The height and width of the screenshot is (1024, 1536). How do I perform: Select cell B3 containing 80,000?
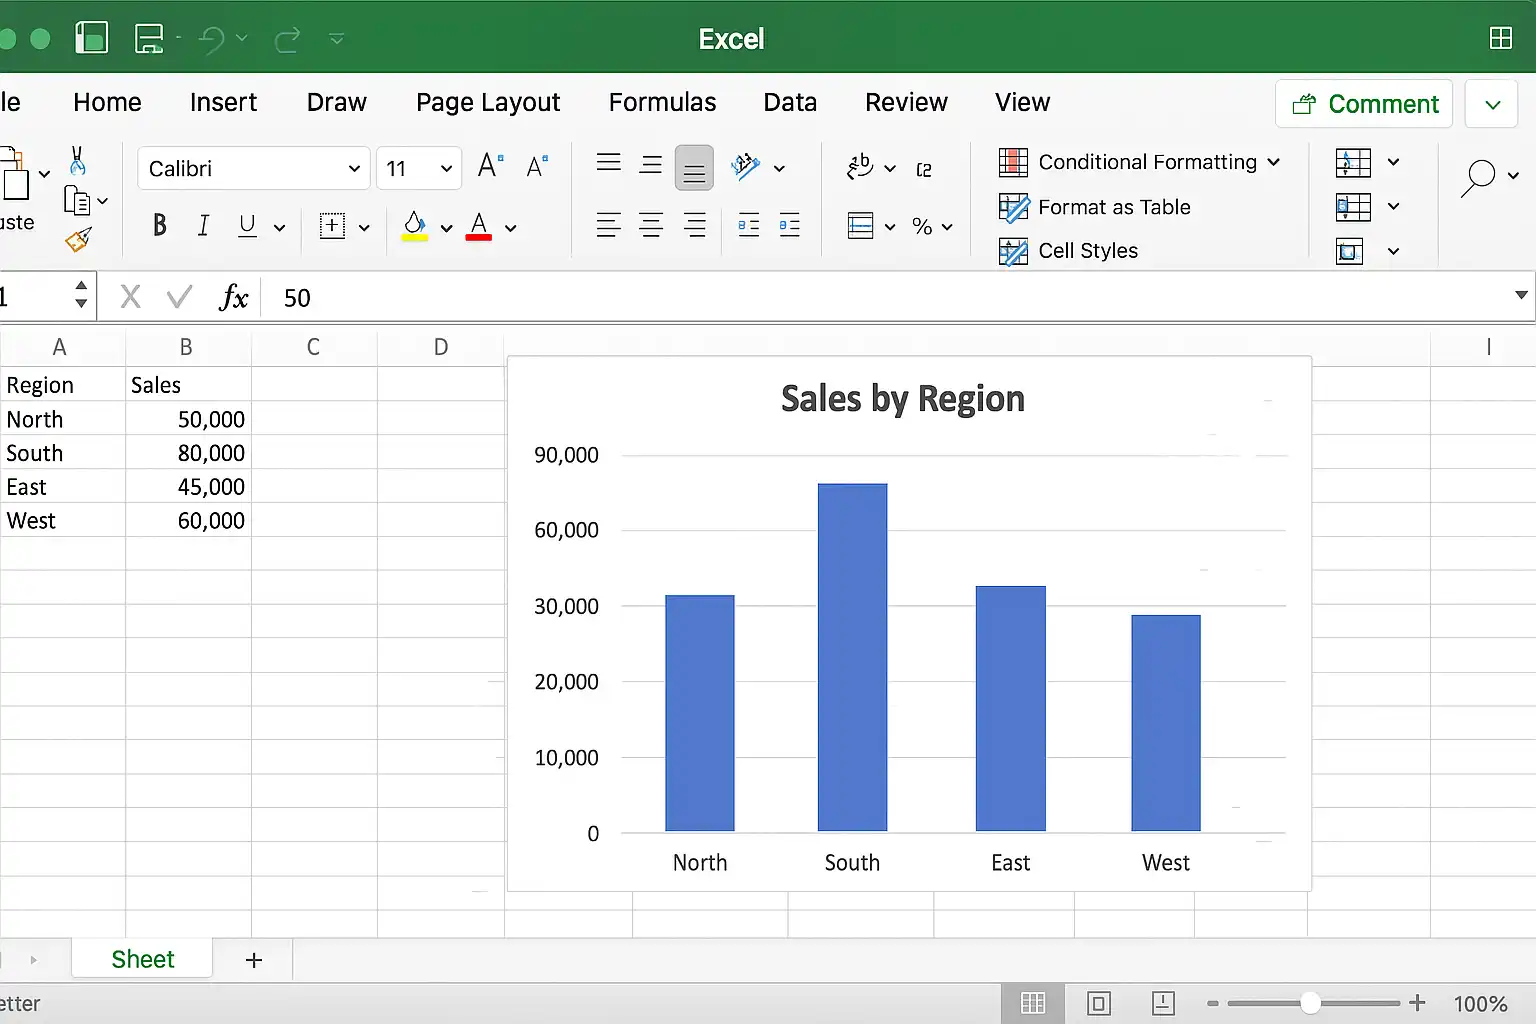click(x=188, y=453)
